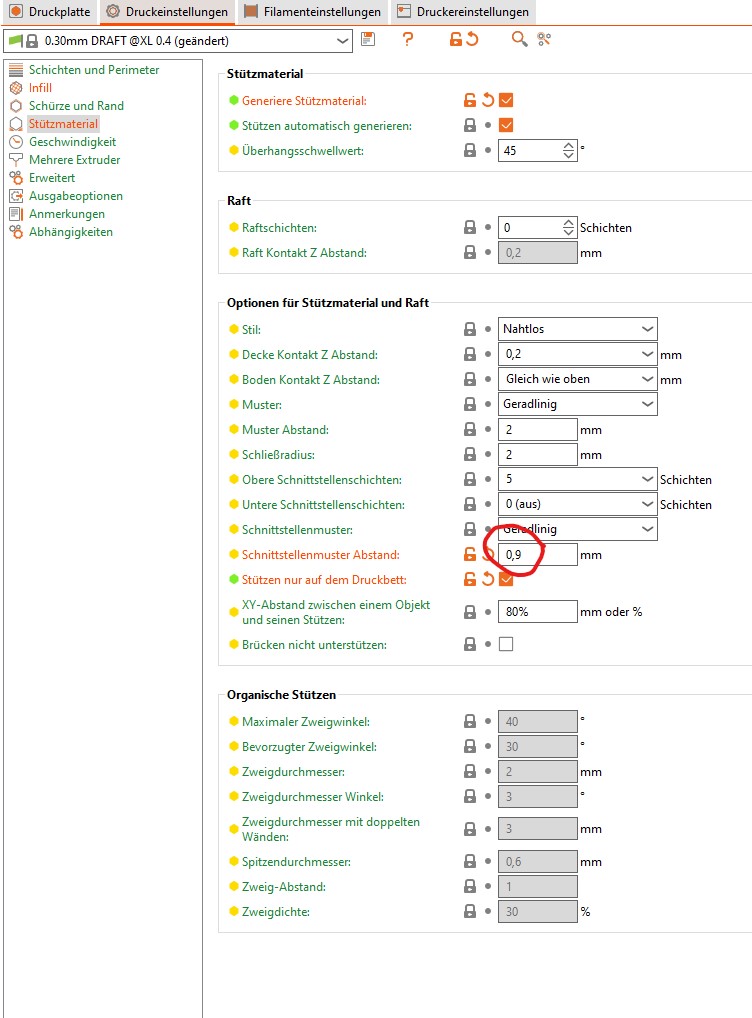Click the Schließradius input field

click(x=538, y=454)
